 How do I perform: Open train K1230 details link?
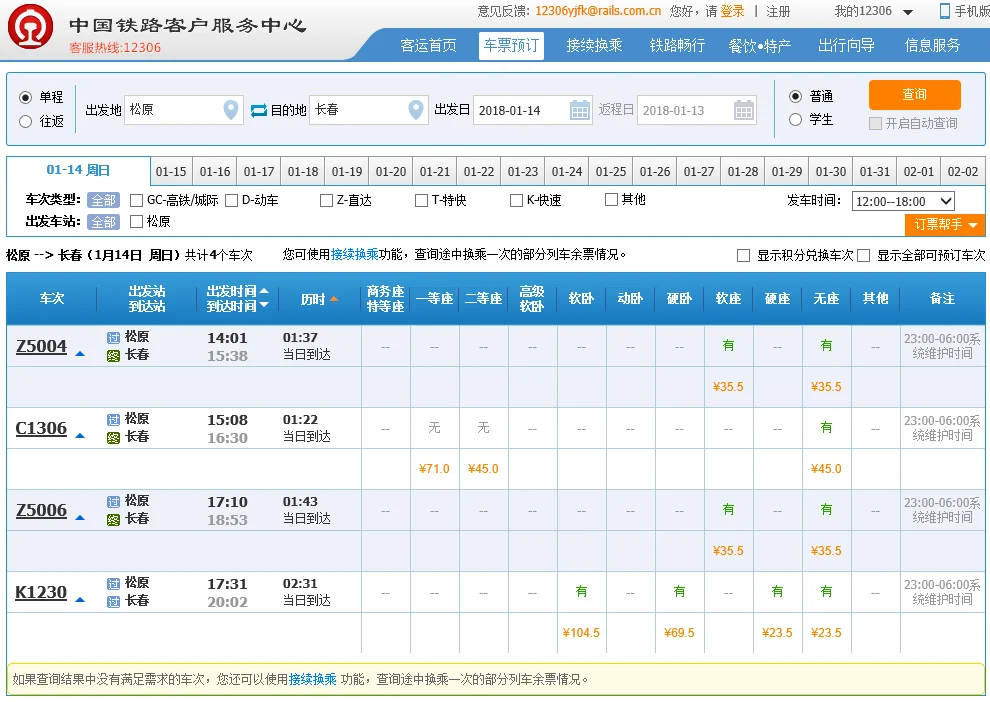click(x=41, y=592)
